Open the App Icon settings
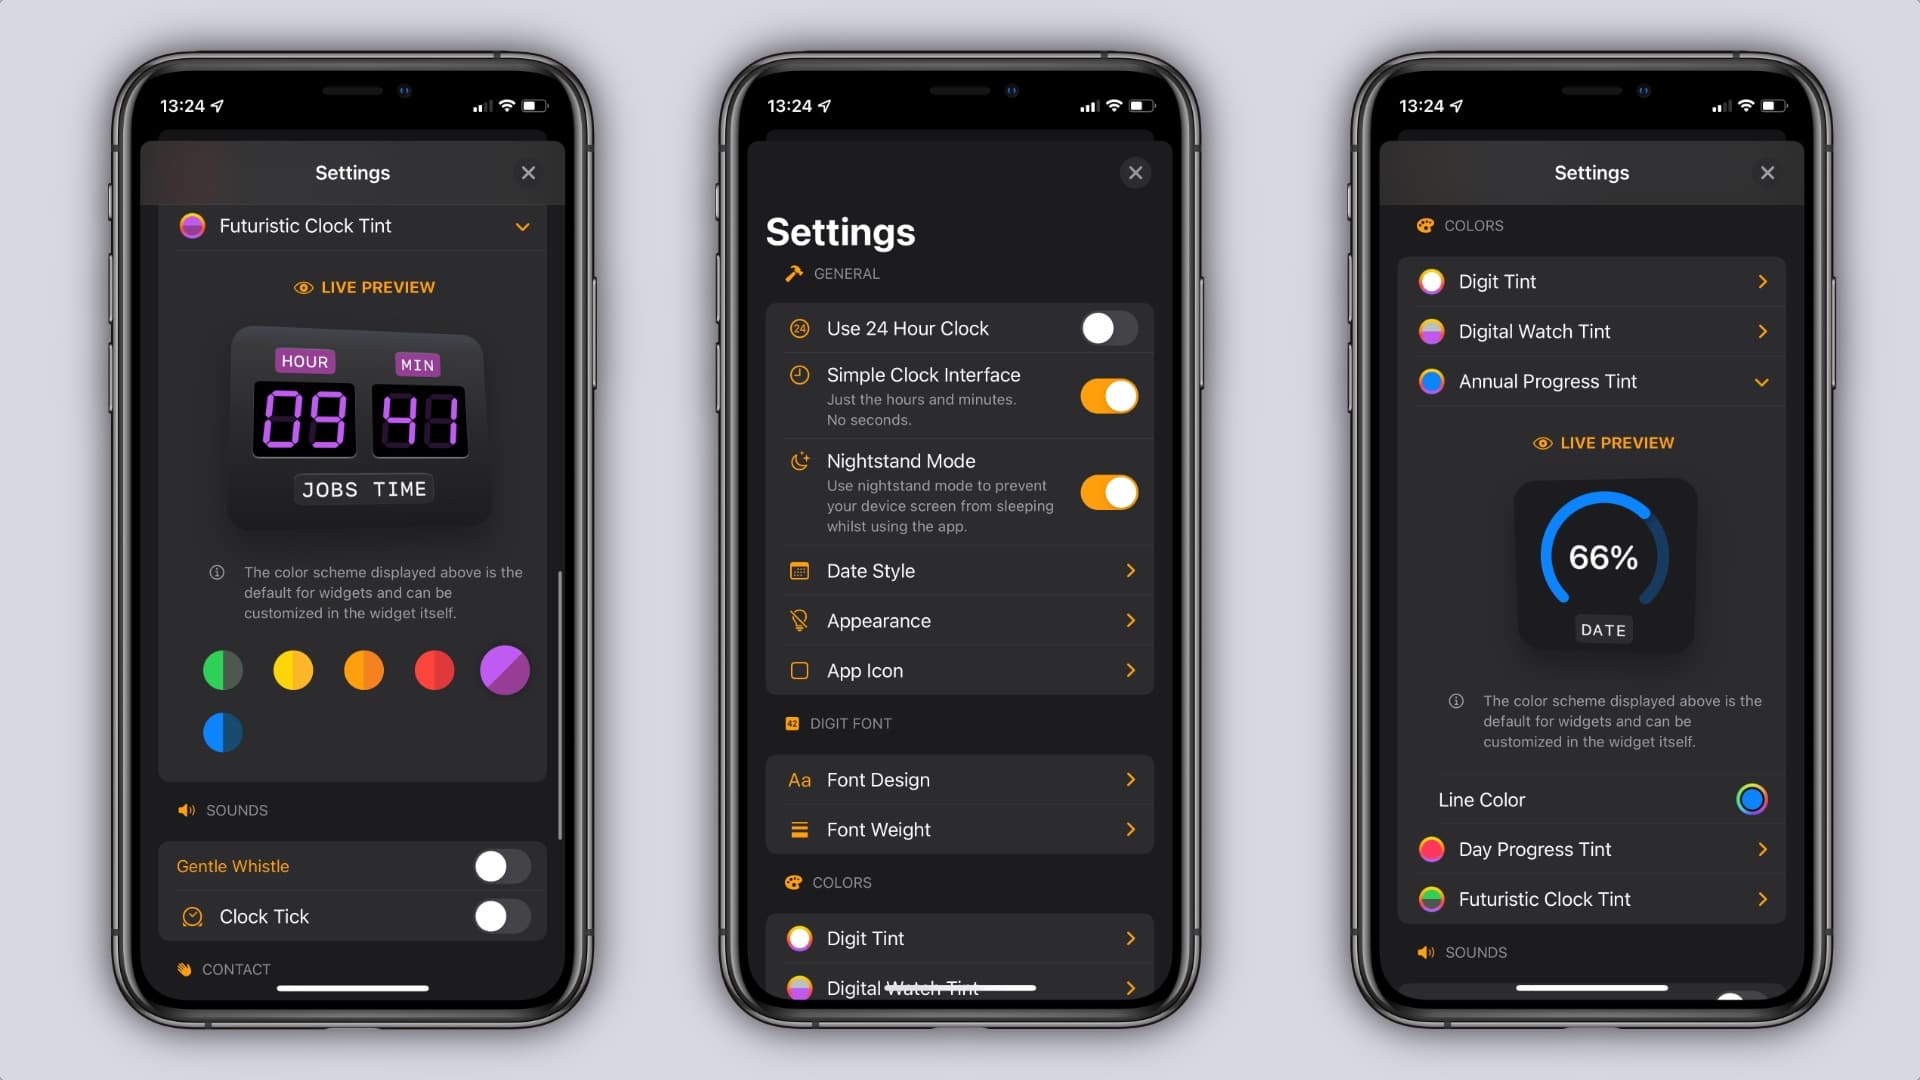The image size is (1920, 1080). (959, 670)
